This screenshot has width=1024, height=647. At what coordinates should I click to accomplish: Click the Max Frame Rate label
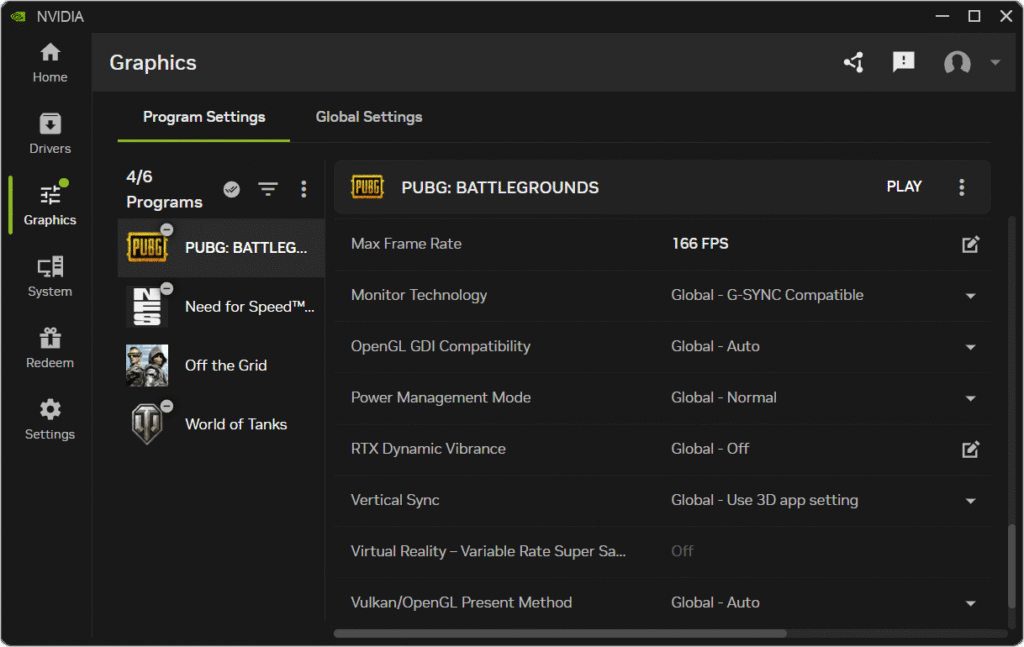point(406,244)
